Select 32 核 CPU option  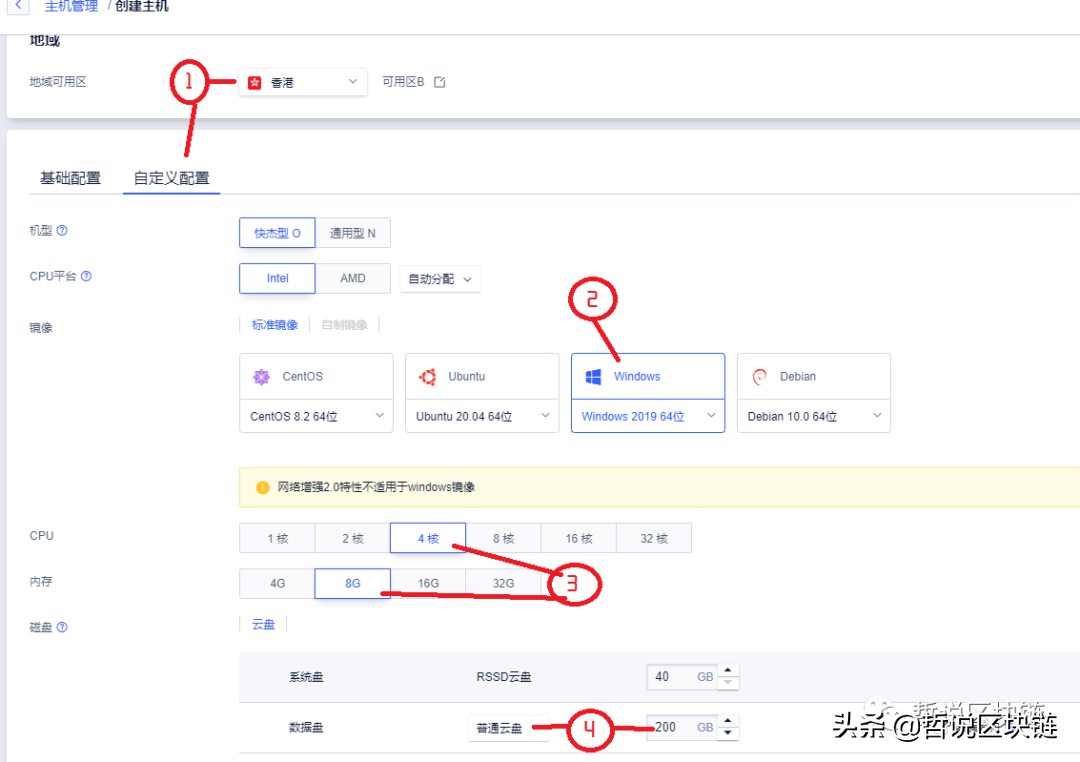654,538
